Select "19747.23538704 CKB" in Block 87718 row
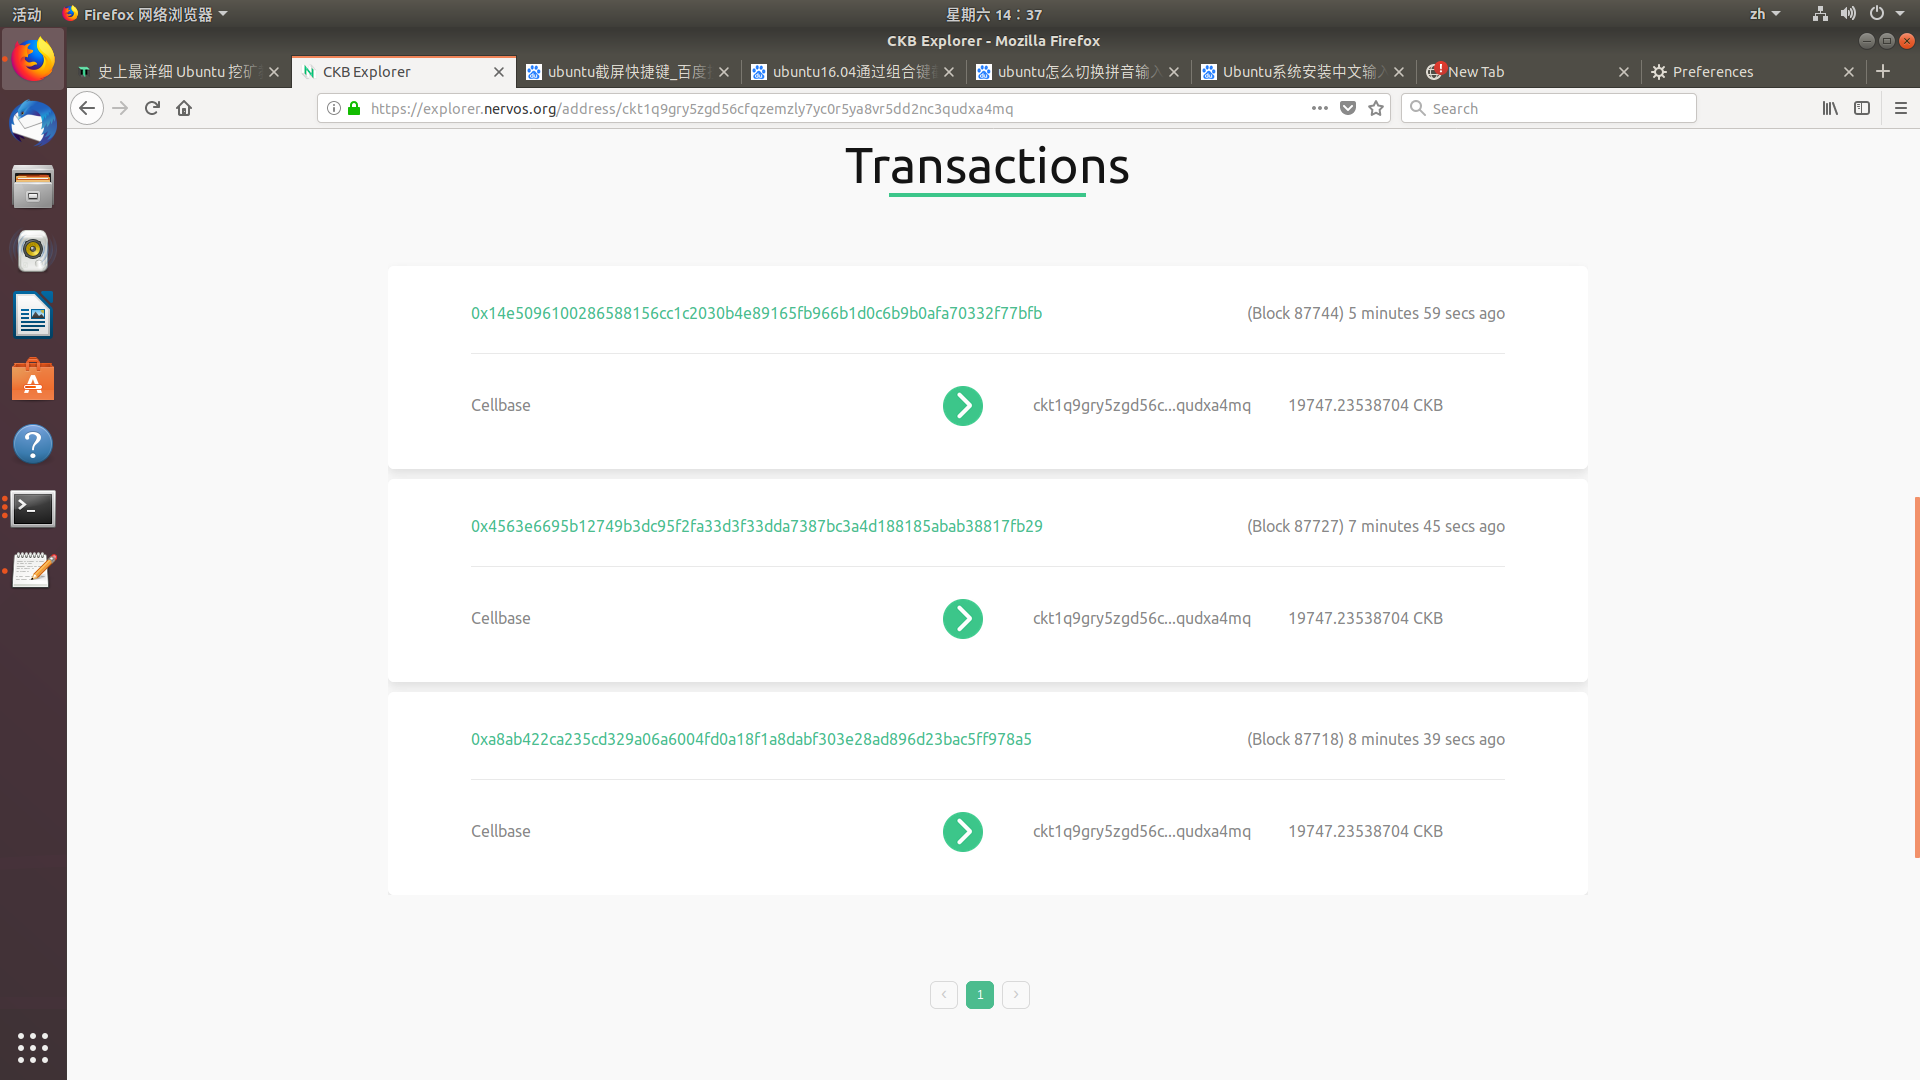 coord(1365,831)
